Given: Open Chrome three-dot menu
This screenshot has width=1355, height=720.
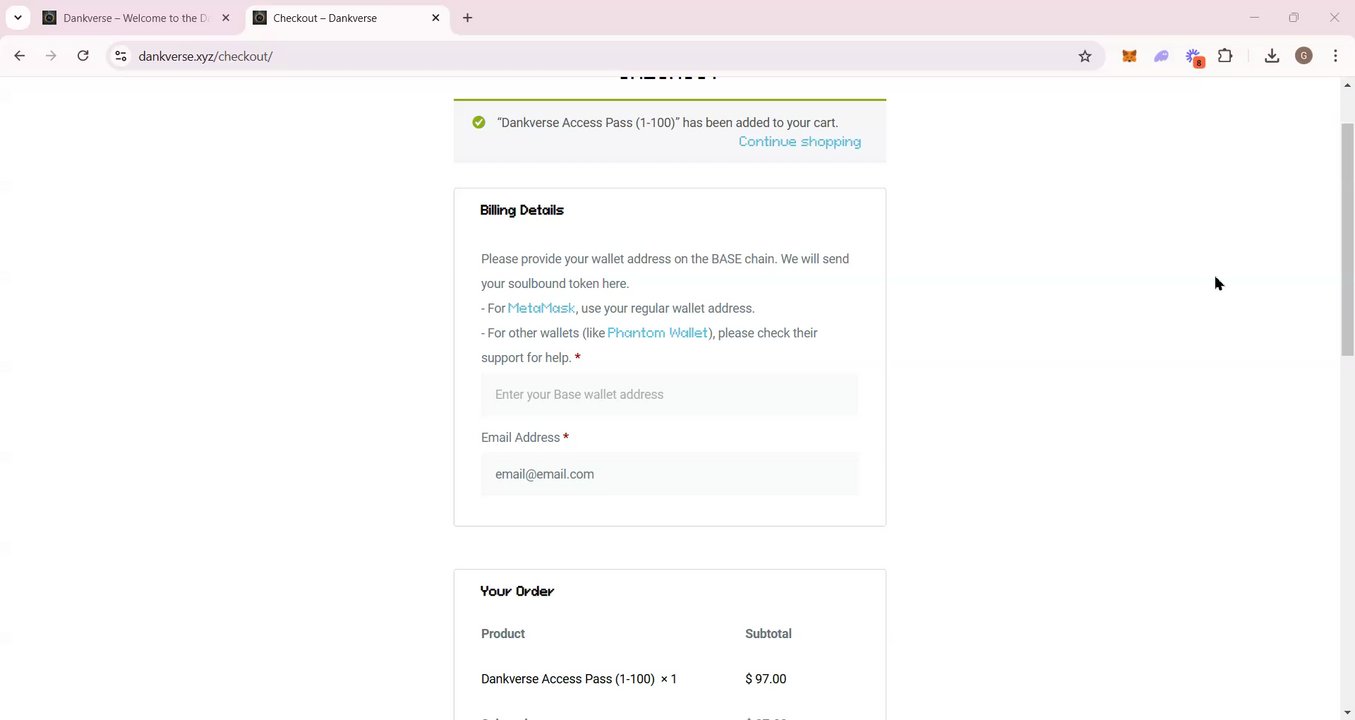Looking at the screenshot, I should [1335, 56].
